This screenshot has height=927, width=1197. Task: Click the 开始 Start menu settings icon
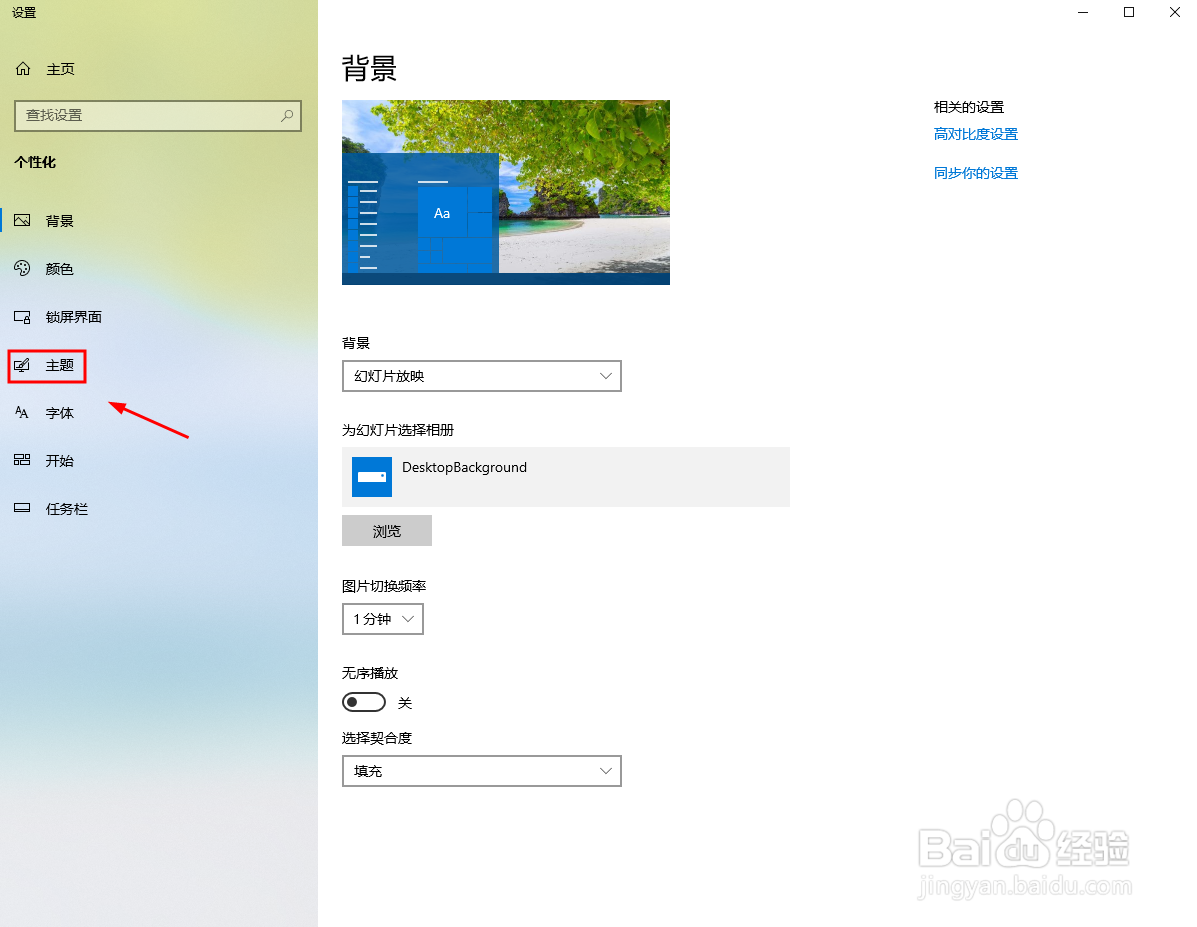point(22,460)
